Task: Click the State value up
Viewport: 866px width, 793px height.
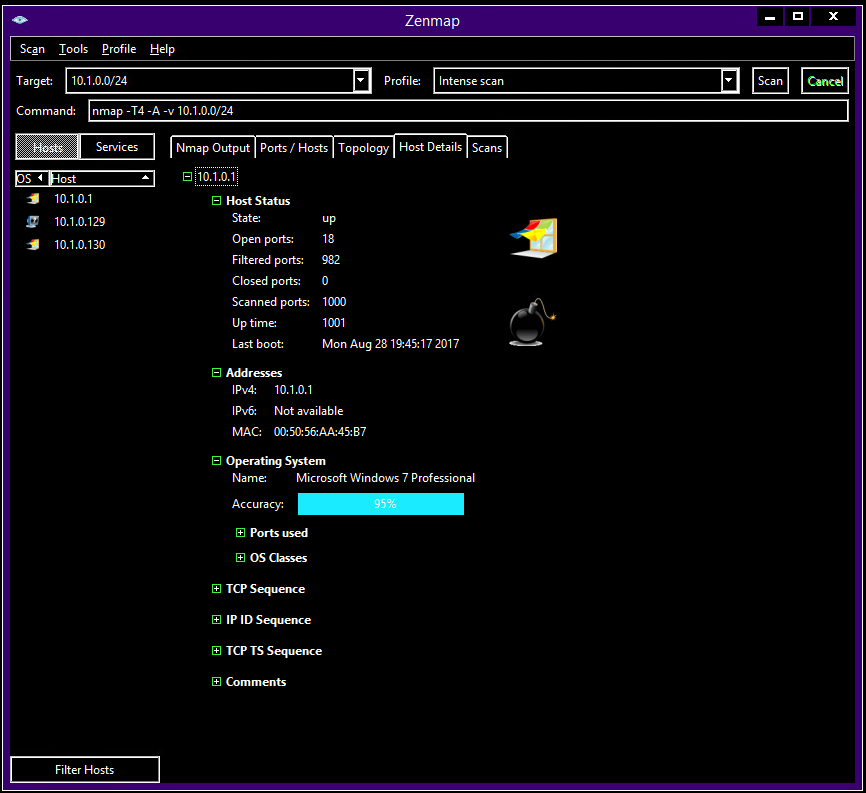Action: point(329,218)
